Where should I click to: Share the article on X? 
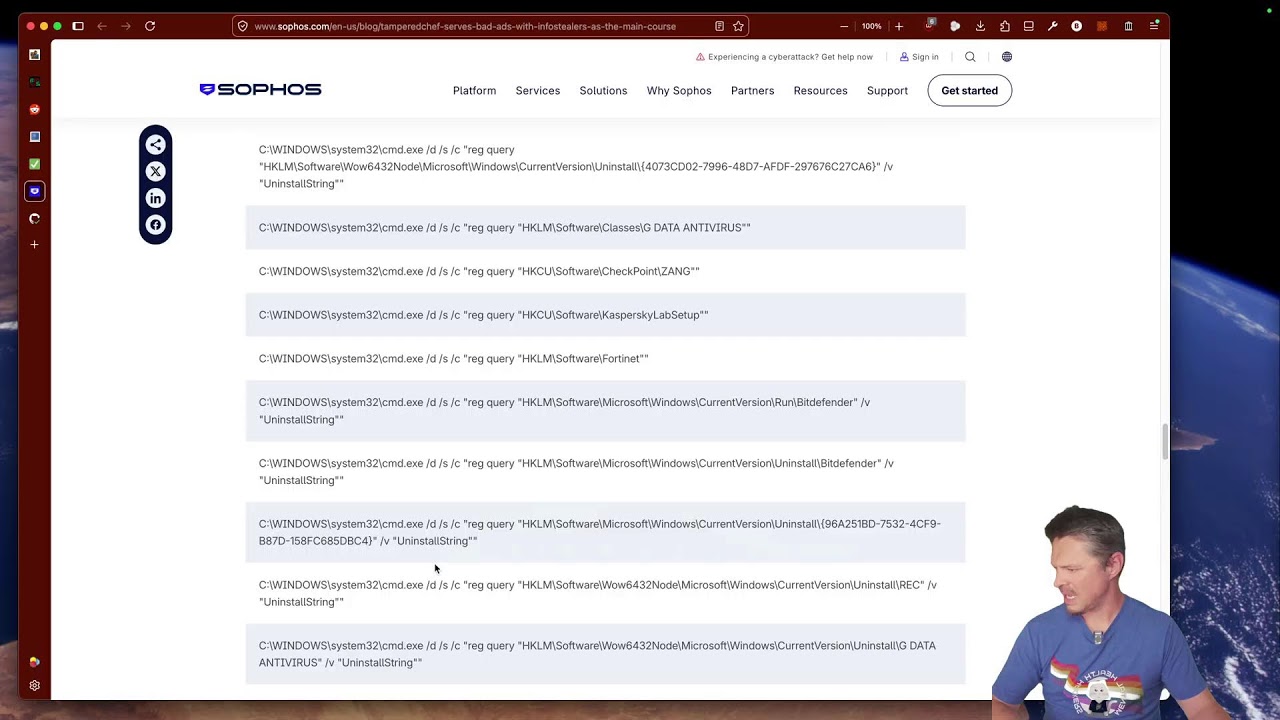pos(155,172)
